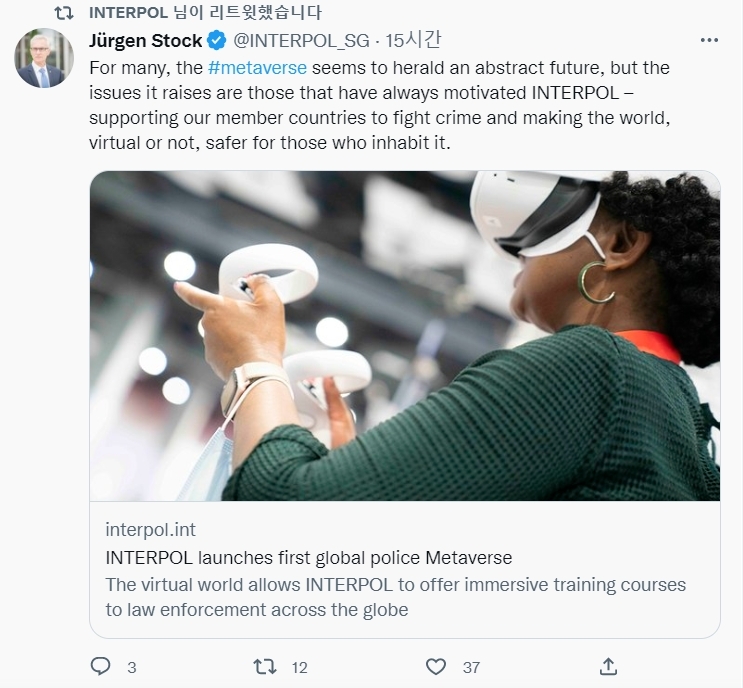The image size is (743, 688).
Task: Like the tweet with the heart icon
Action: 435,666
